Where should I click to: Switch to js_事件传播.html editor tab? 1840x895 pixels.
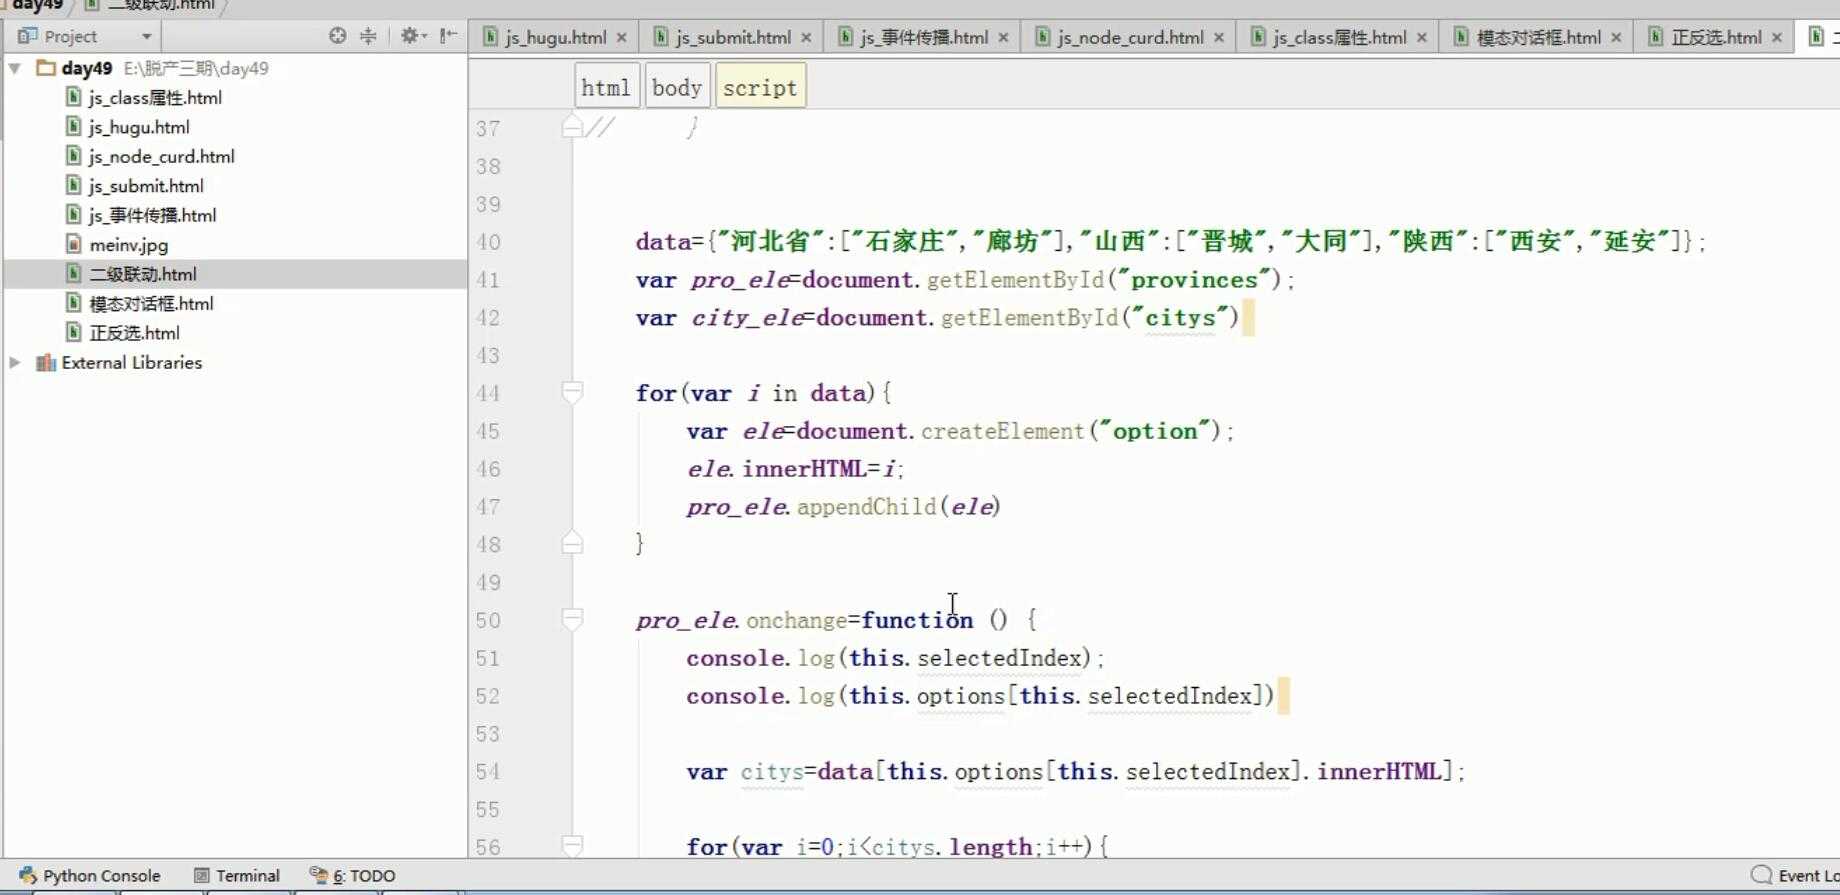(924, 37)
